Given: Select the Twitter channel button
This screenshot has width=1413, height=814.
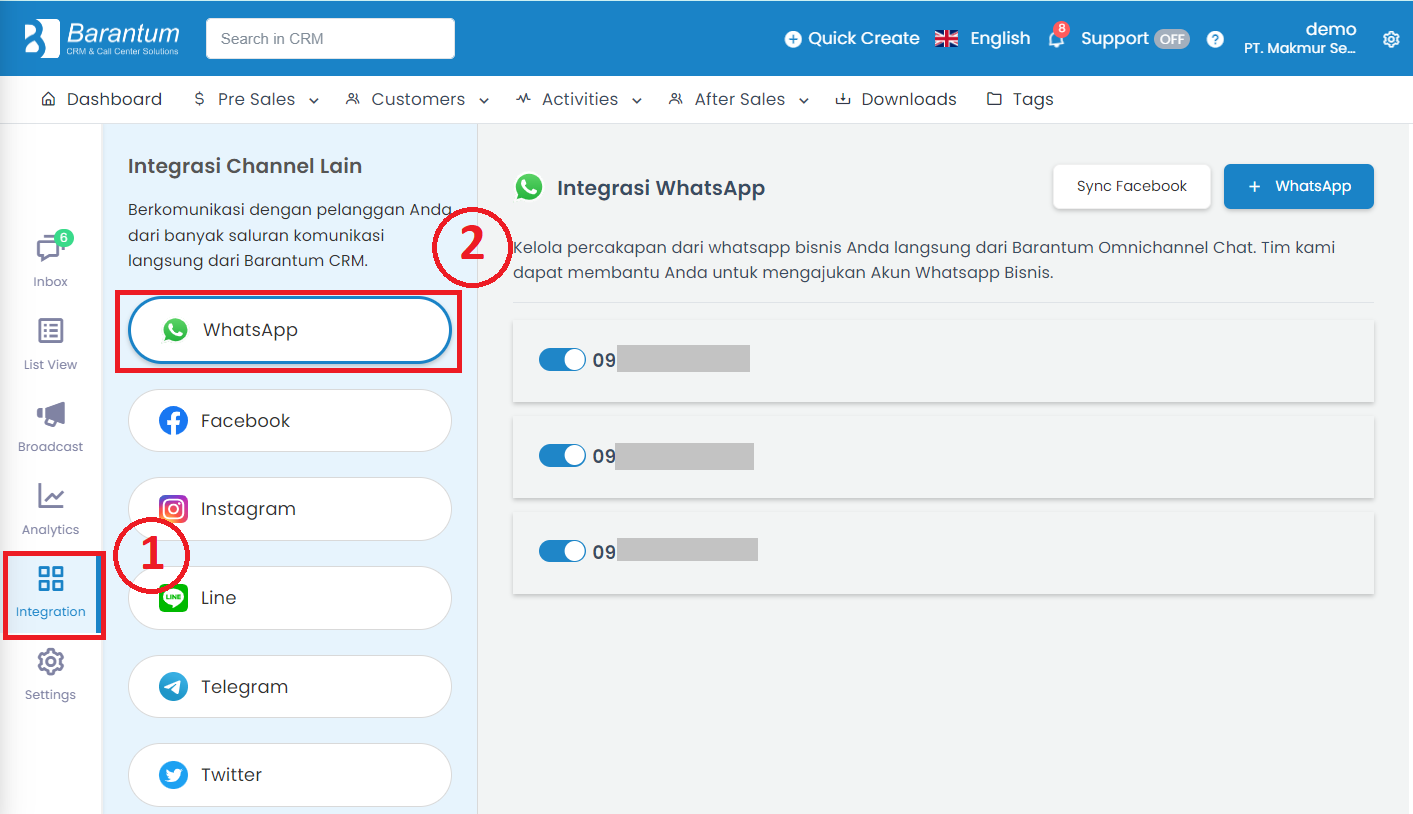Looking at the screenshot, I should click(290, 775).
